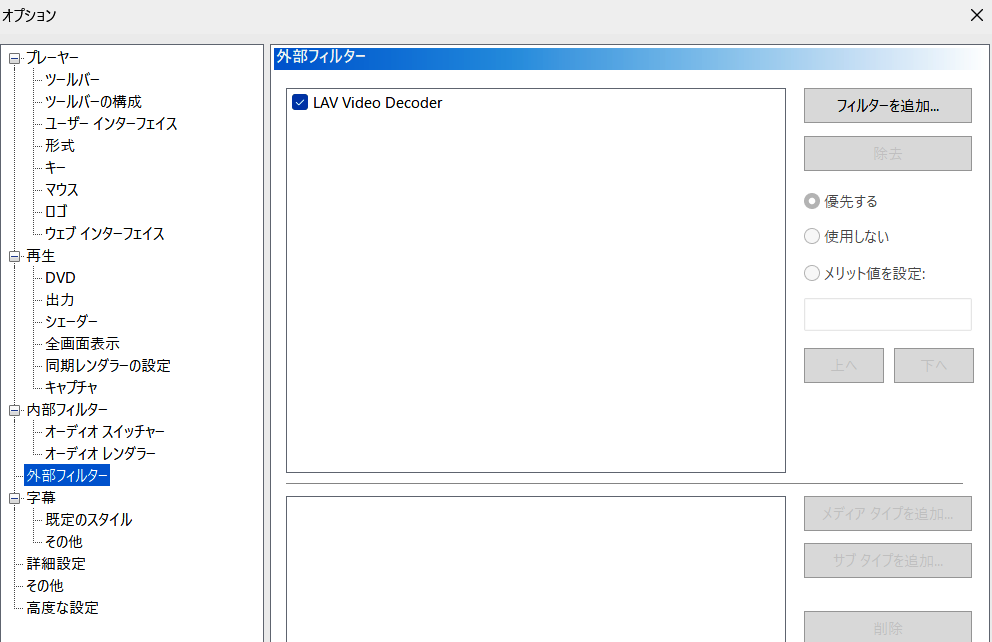Open the シェーダー options page

point(71,322)
